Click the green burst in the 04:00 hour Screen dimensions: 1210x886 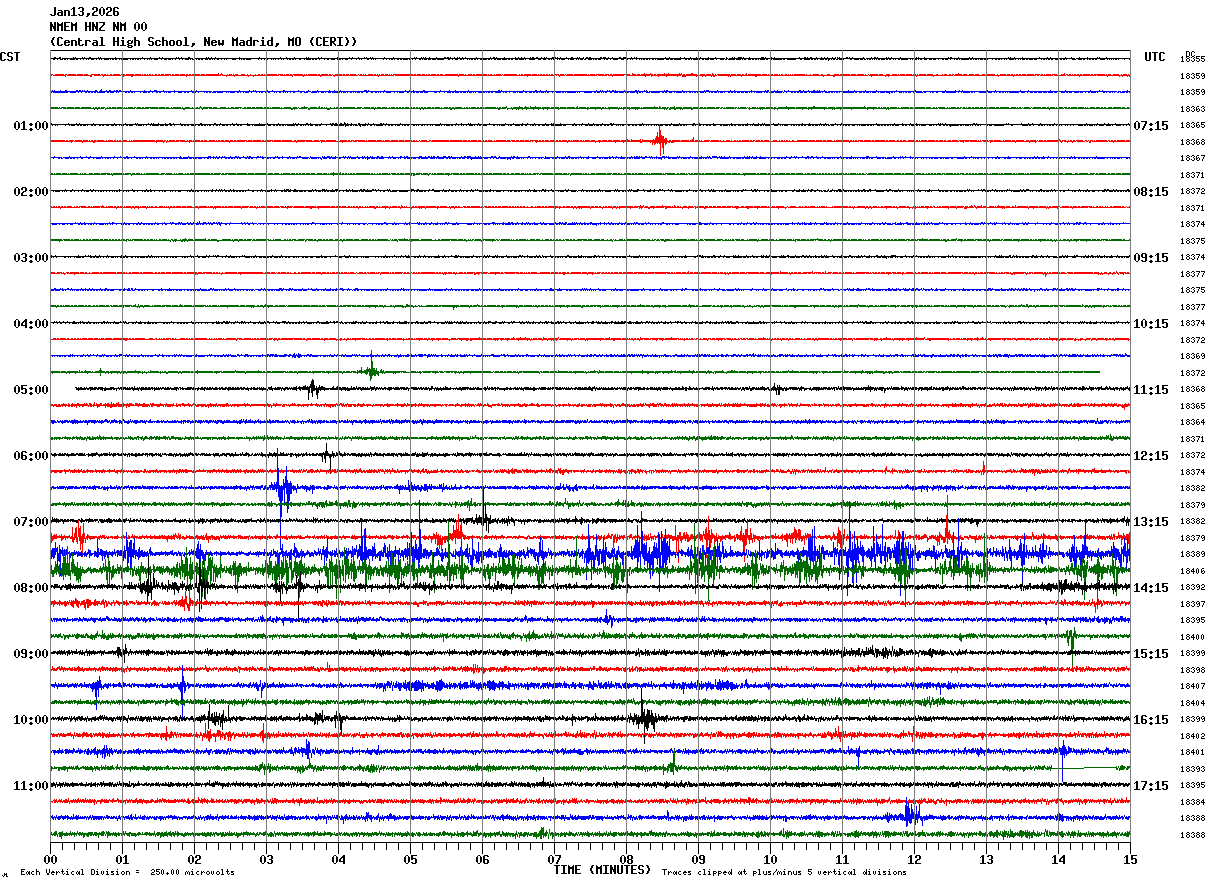click(371, 371)
